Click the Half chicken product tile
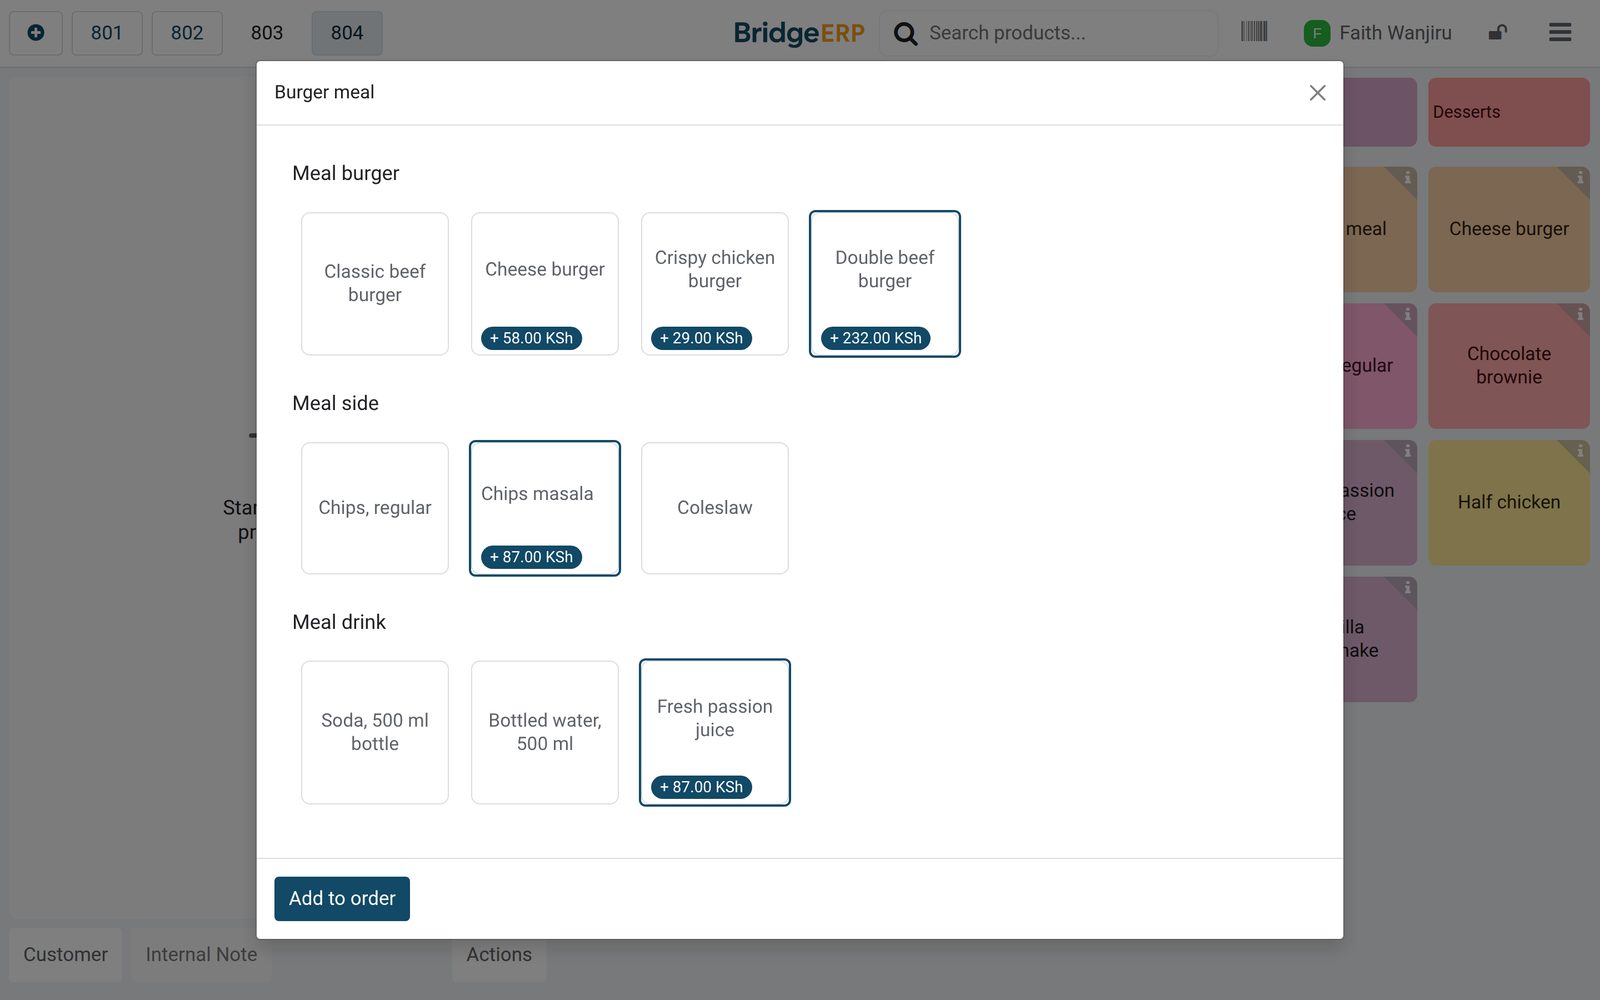Viewport: 1600px width, 1000px height. click(x=1509, y=503)
